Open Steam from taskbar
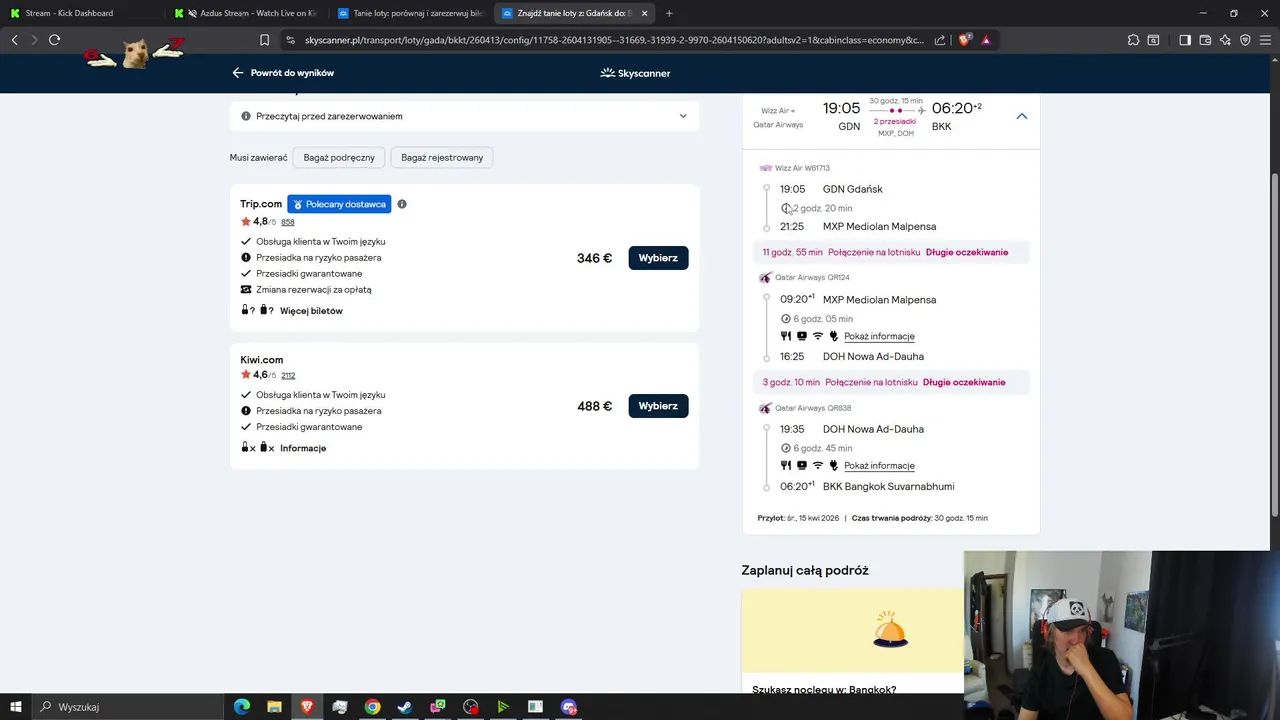The height and width of the screenshot is (720, 1280). [405, 707]
